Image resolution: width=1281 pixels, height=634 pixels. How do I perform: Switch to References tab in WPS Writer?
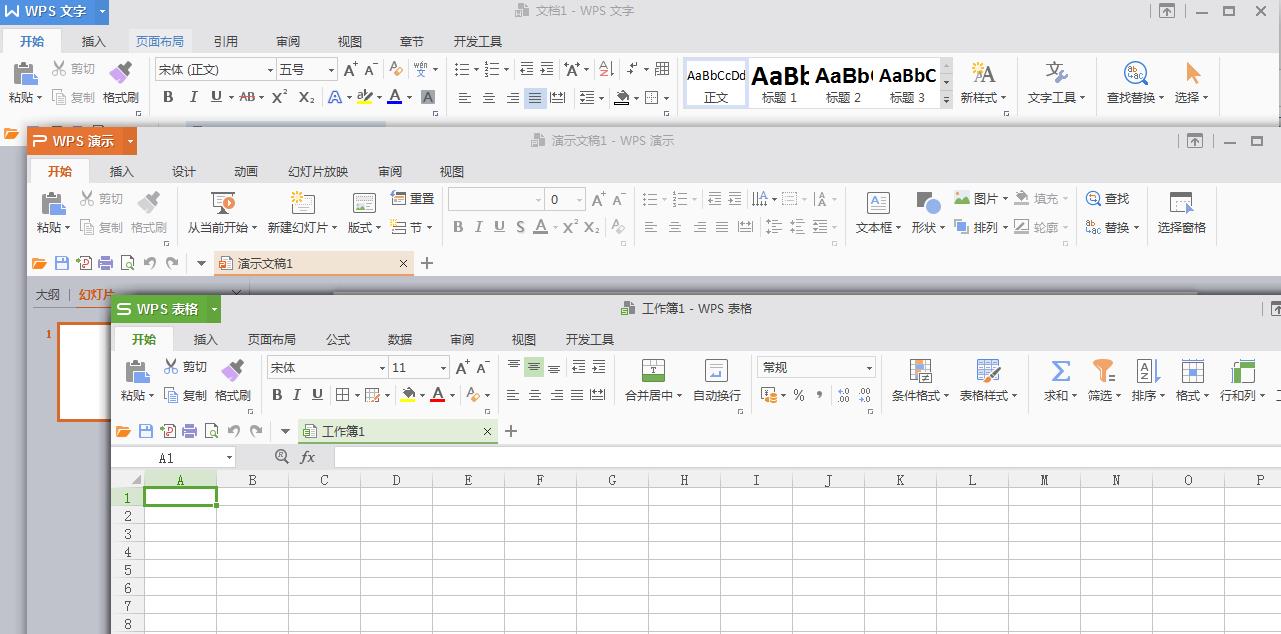[x=226, y=41]
